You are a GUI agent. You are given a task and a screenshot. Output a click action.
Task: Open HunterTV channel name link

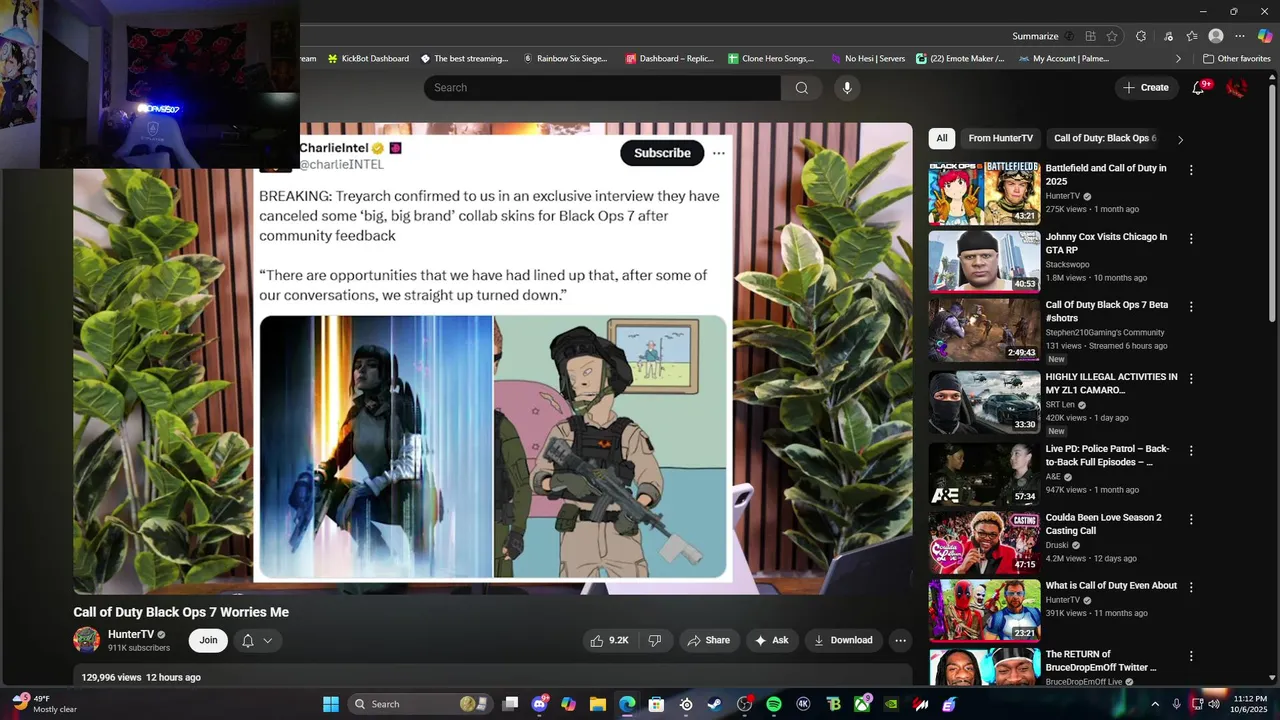click(x=131, y=634)
